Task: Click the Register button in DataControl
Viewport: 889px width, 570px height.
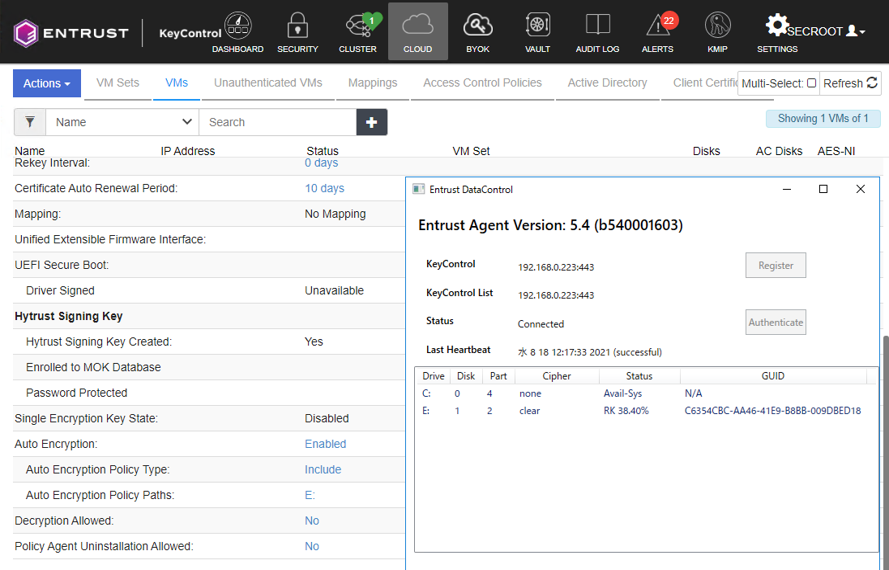Action: [x=776, y=265]
